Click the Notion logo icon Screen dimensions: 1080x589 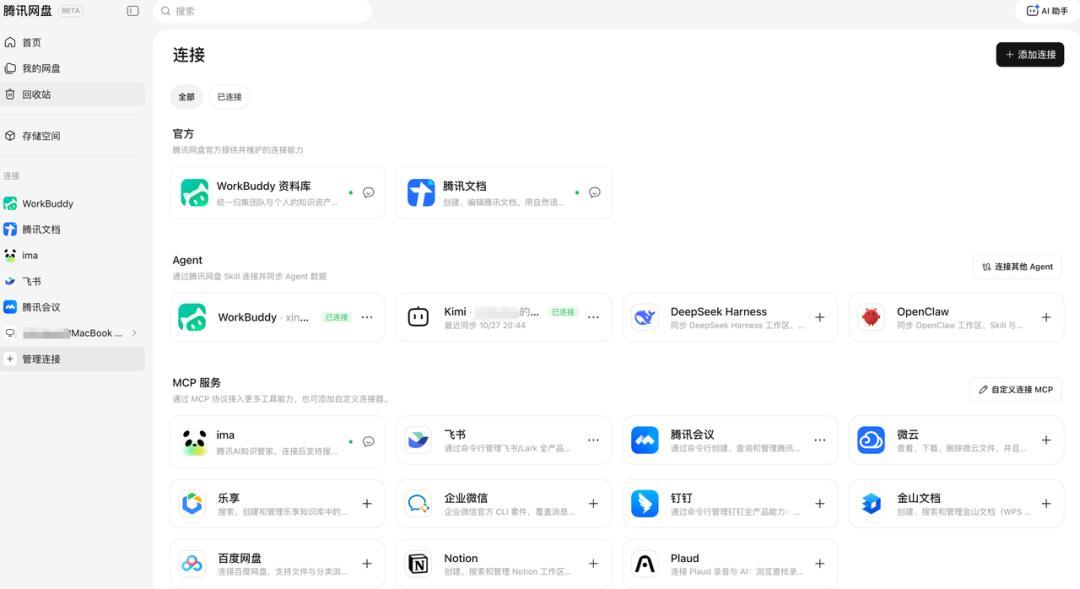pyautogui.click(x=418, y=564)
